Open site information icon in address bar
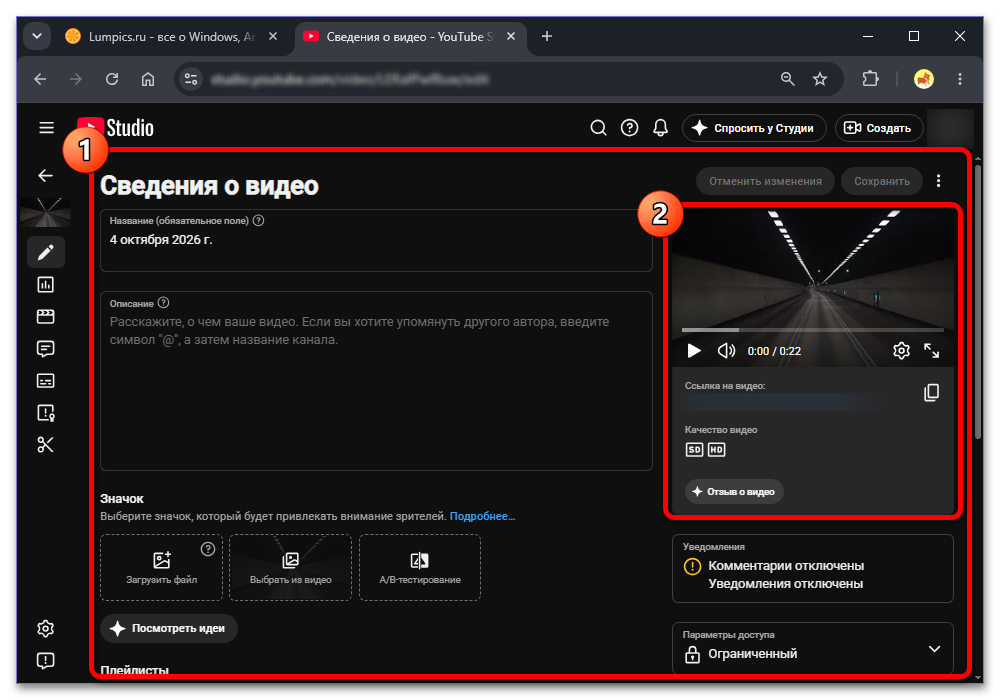1000x700 pixels. 191,79
